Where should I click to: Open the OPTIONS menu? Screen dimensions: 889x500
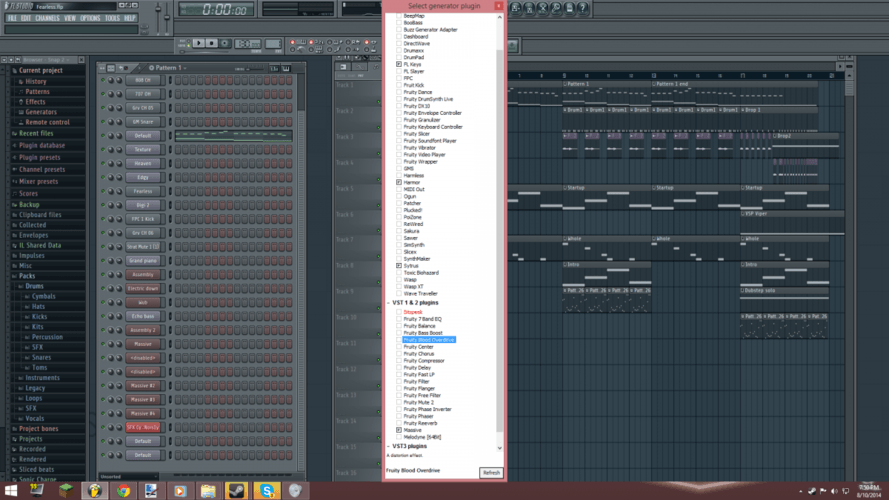coord(90,18)
